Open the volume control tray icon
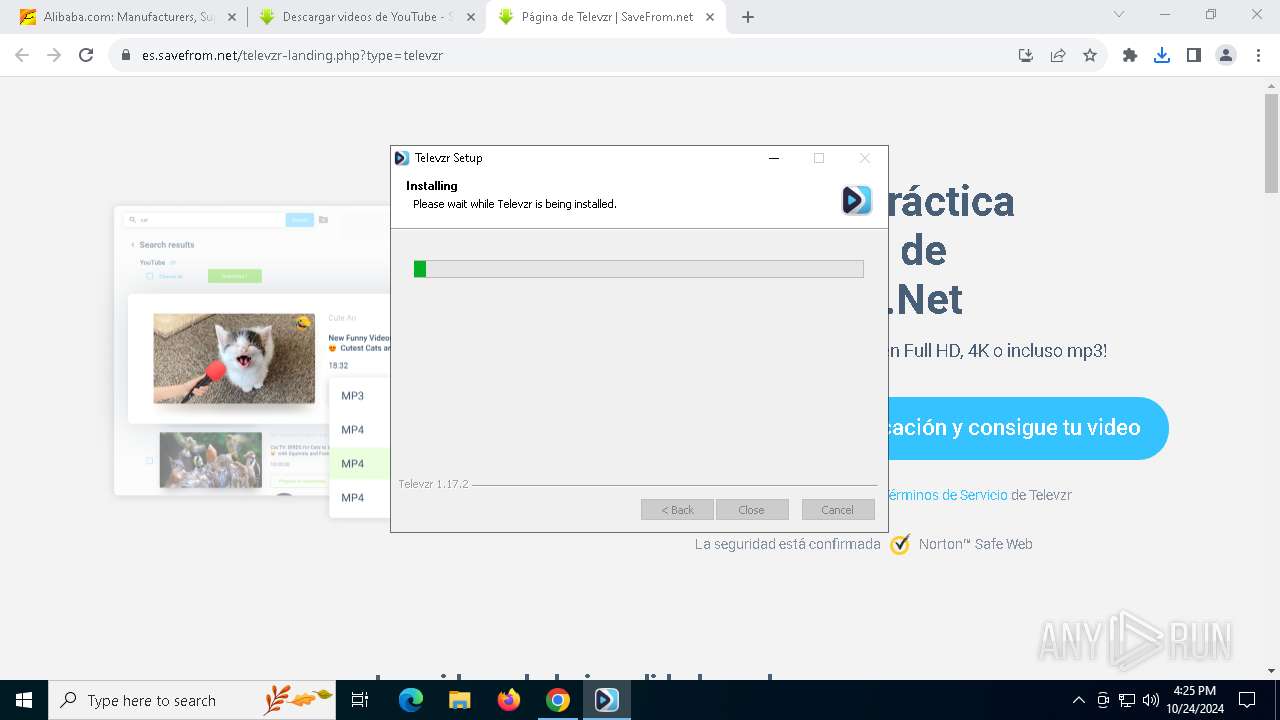This screenshot has width=1280, height=720. click(x=1151, y=700)
